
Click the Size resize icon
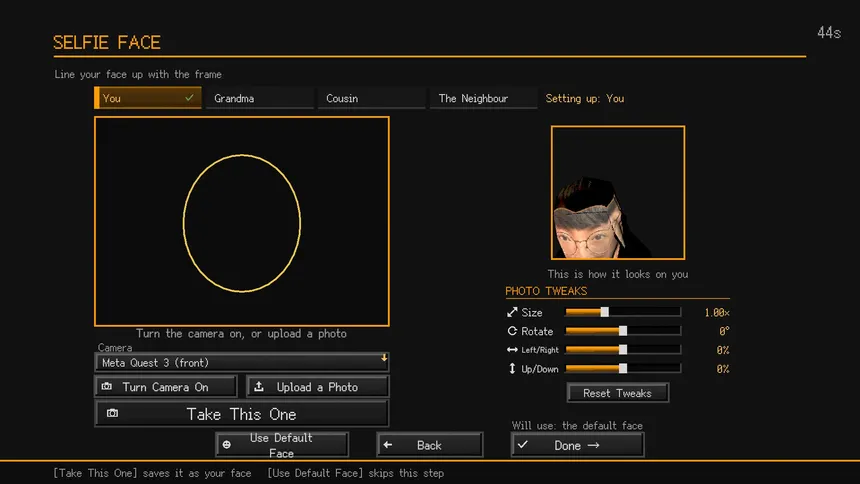[512, 312]
